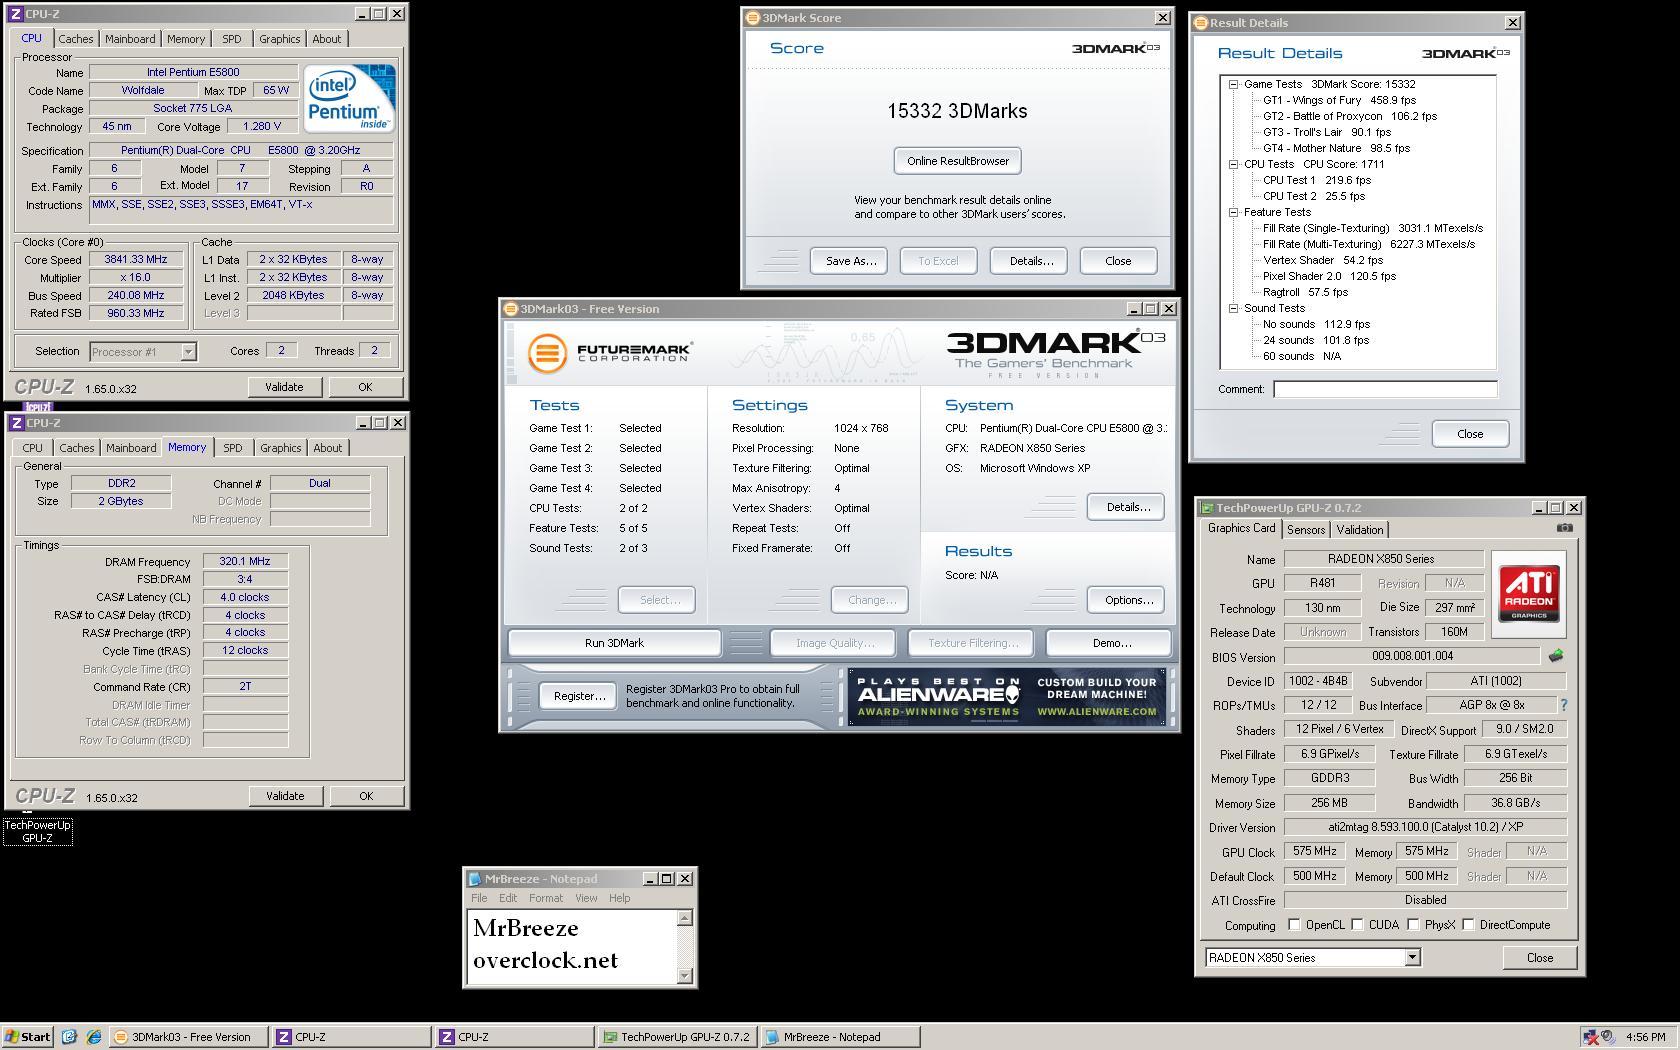Image resolution: width=1680 pixels, height=1050 pixels.
Task: Switch to the Validation tab in GPU-Z
Action: 1359,530
